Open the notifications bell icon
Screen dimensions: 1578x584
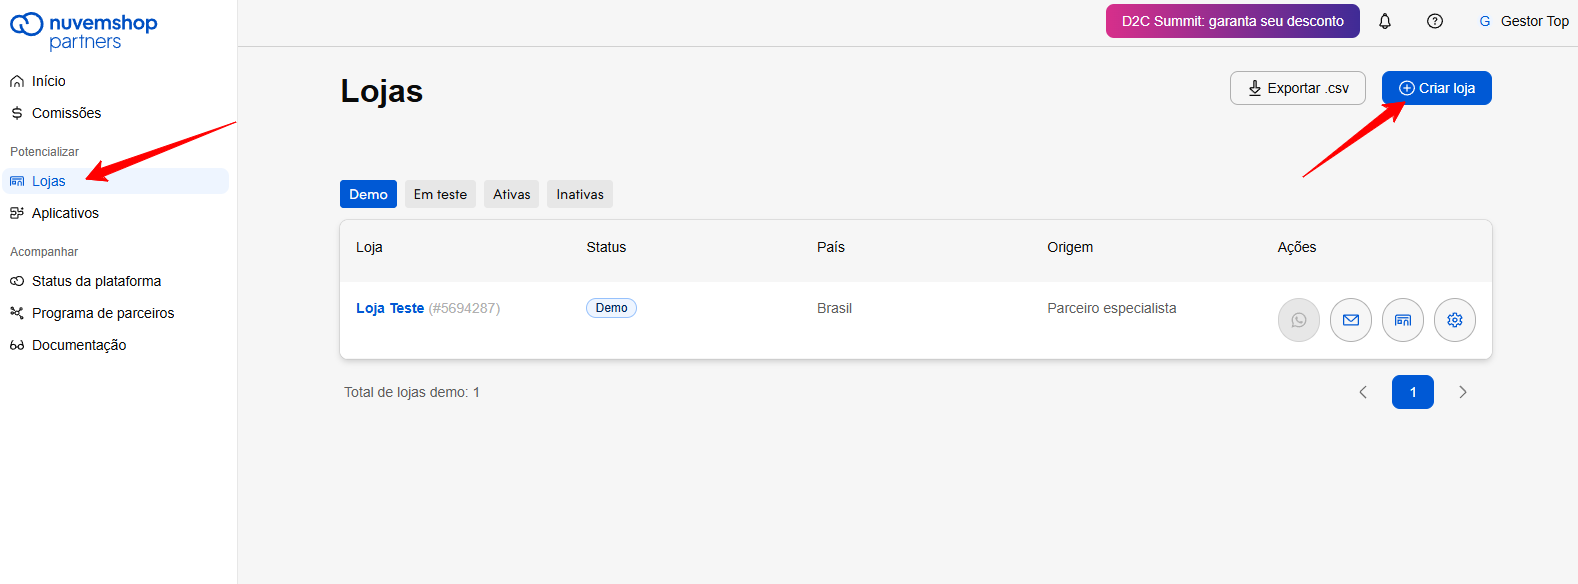[1385, 21]
